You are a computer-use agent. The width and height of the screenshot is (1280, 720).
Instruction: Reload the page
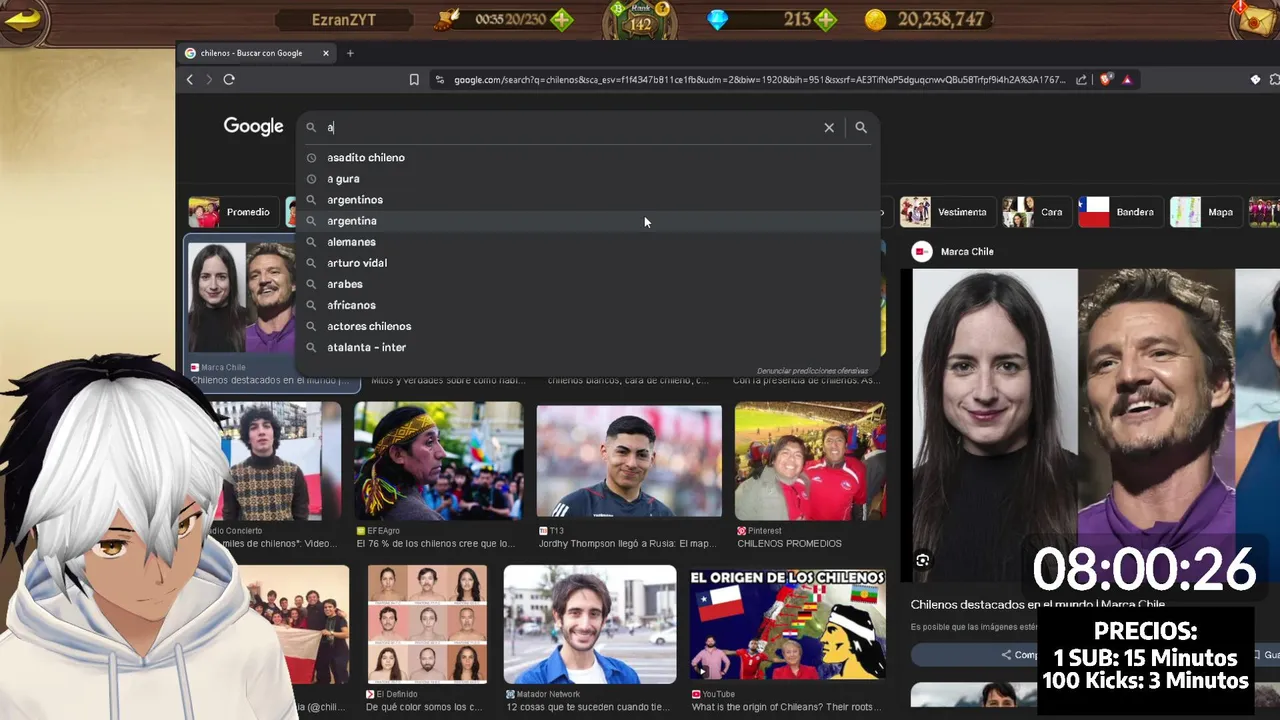click(229, 80)
